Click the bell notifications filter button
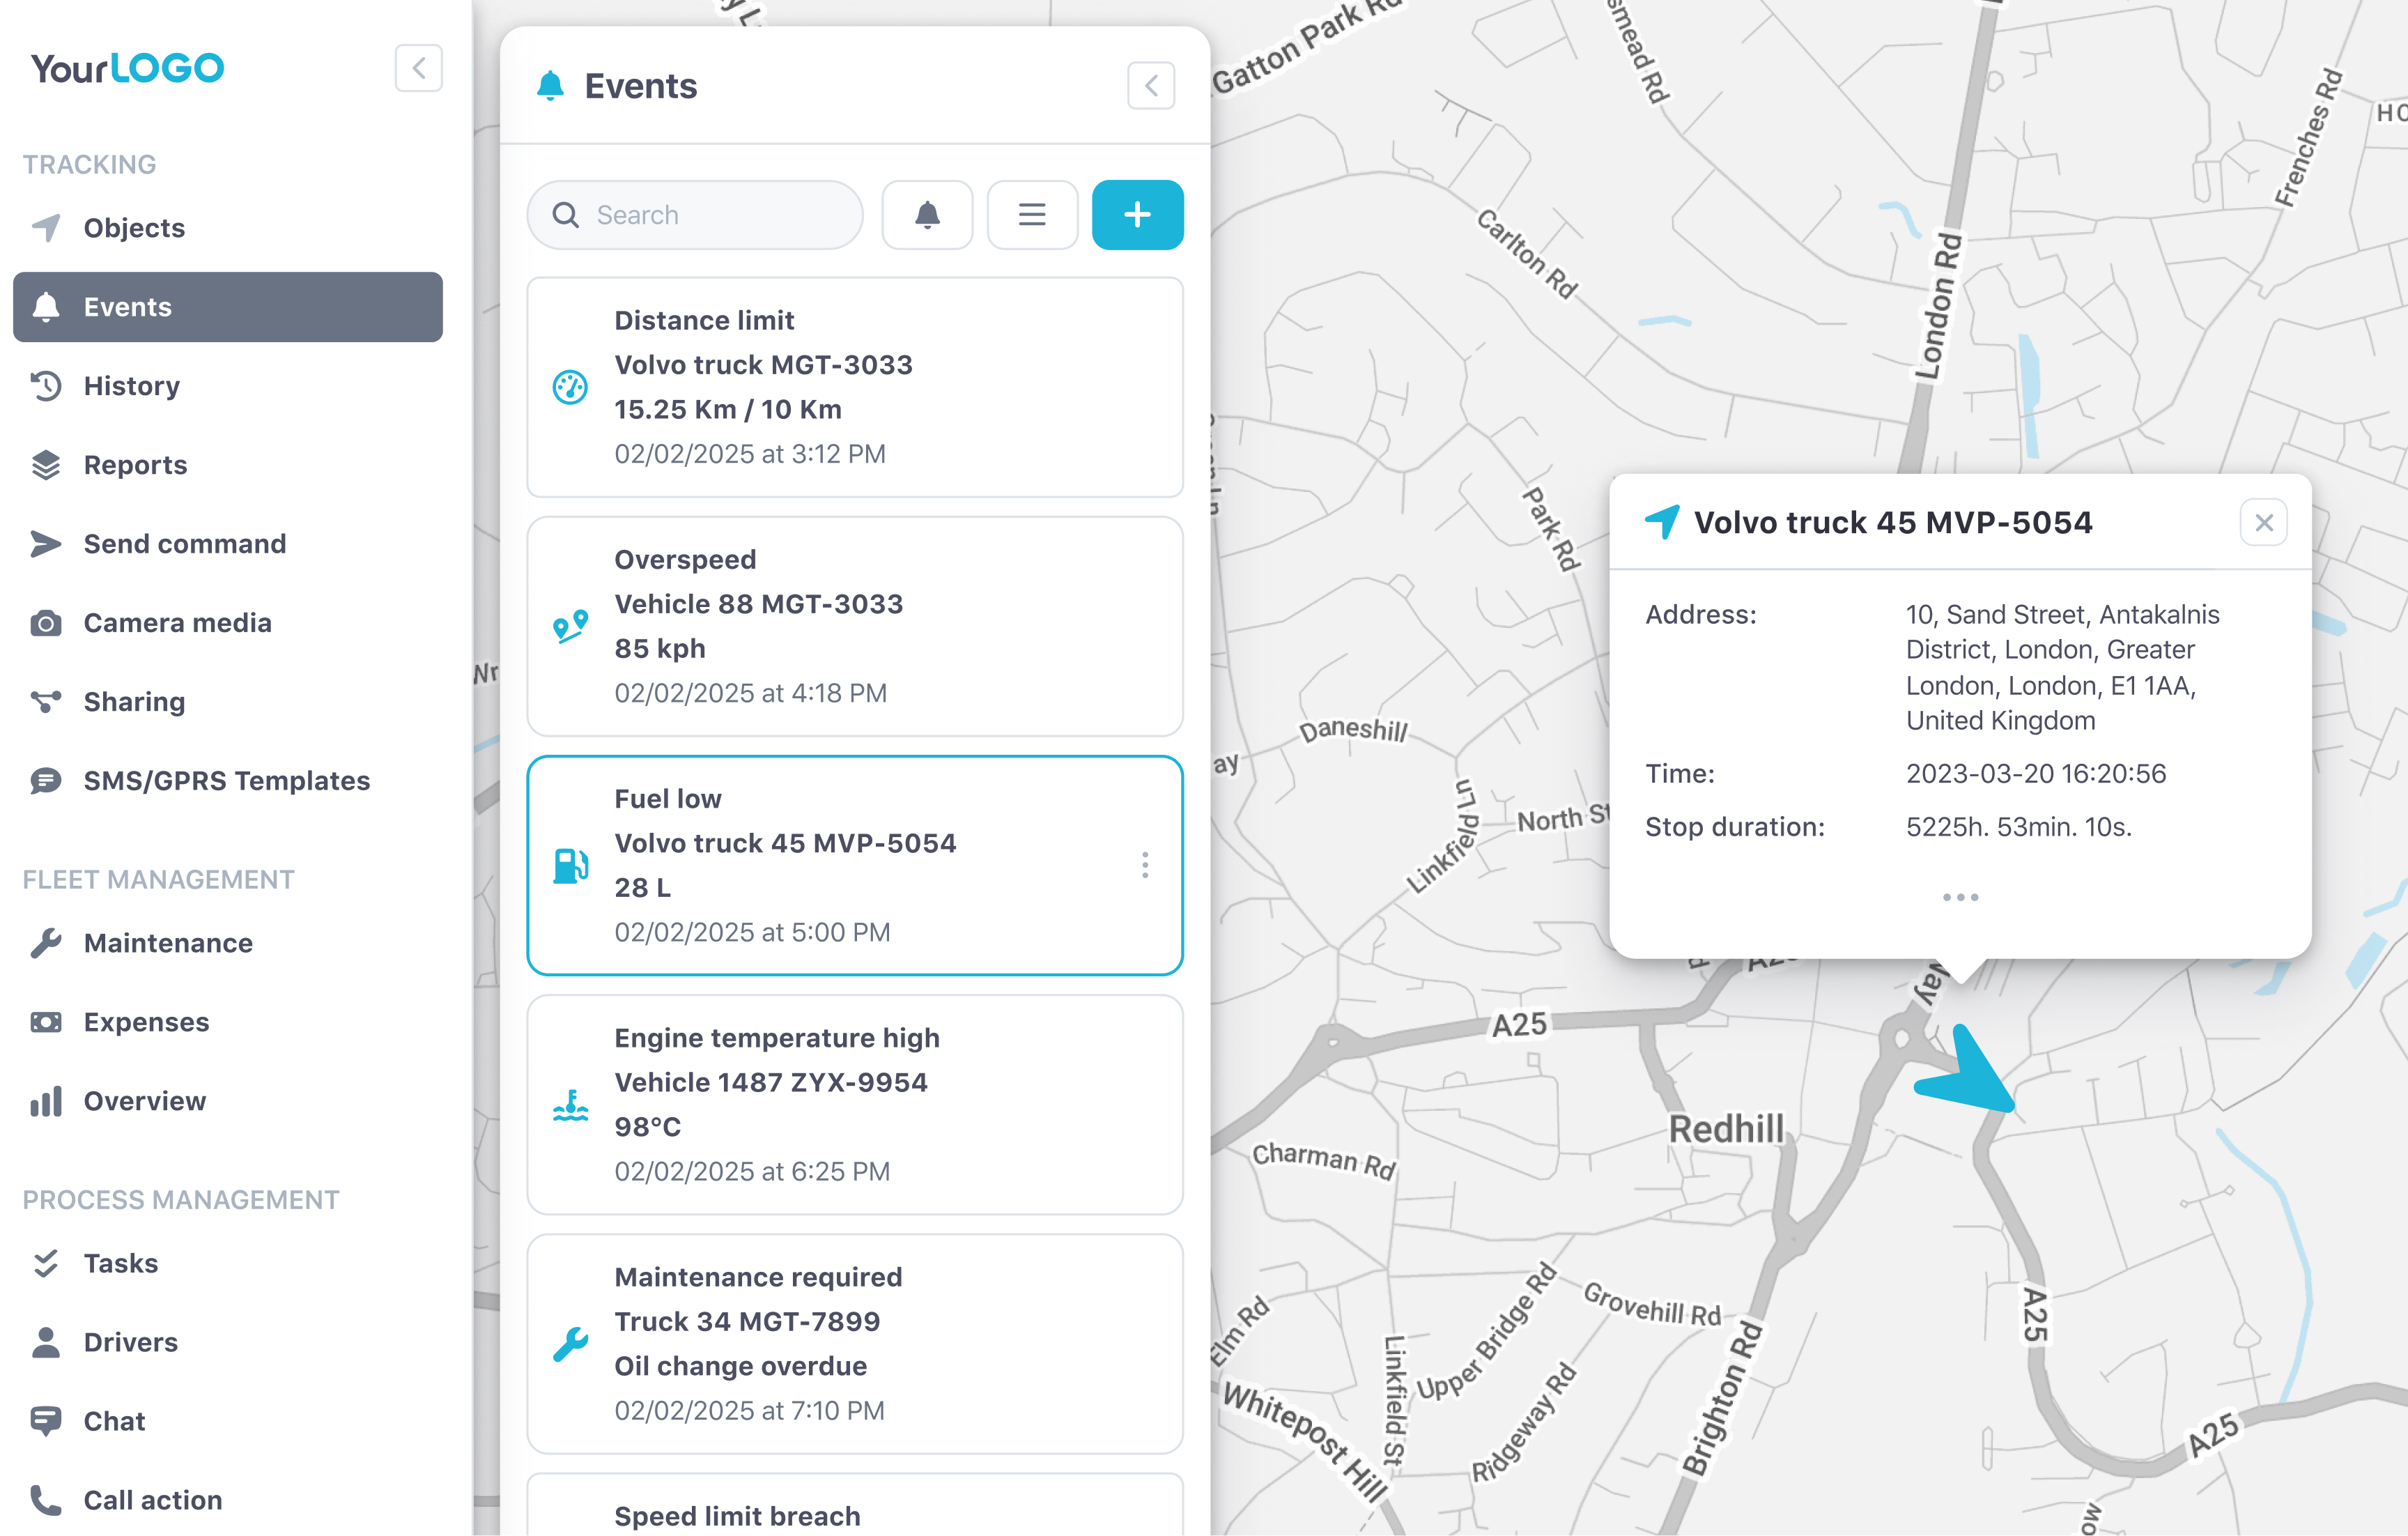Screen dimensions: 2408x1536 (x=927, y=215)
